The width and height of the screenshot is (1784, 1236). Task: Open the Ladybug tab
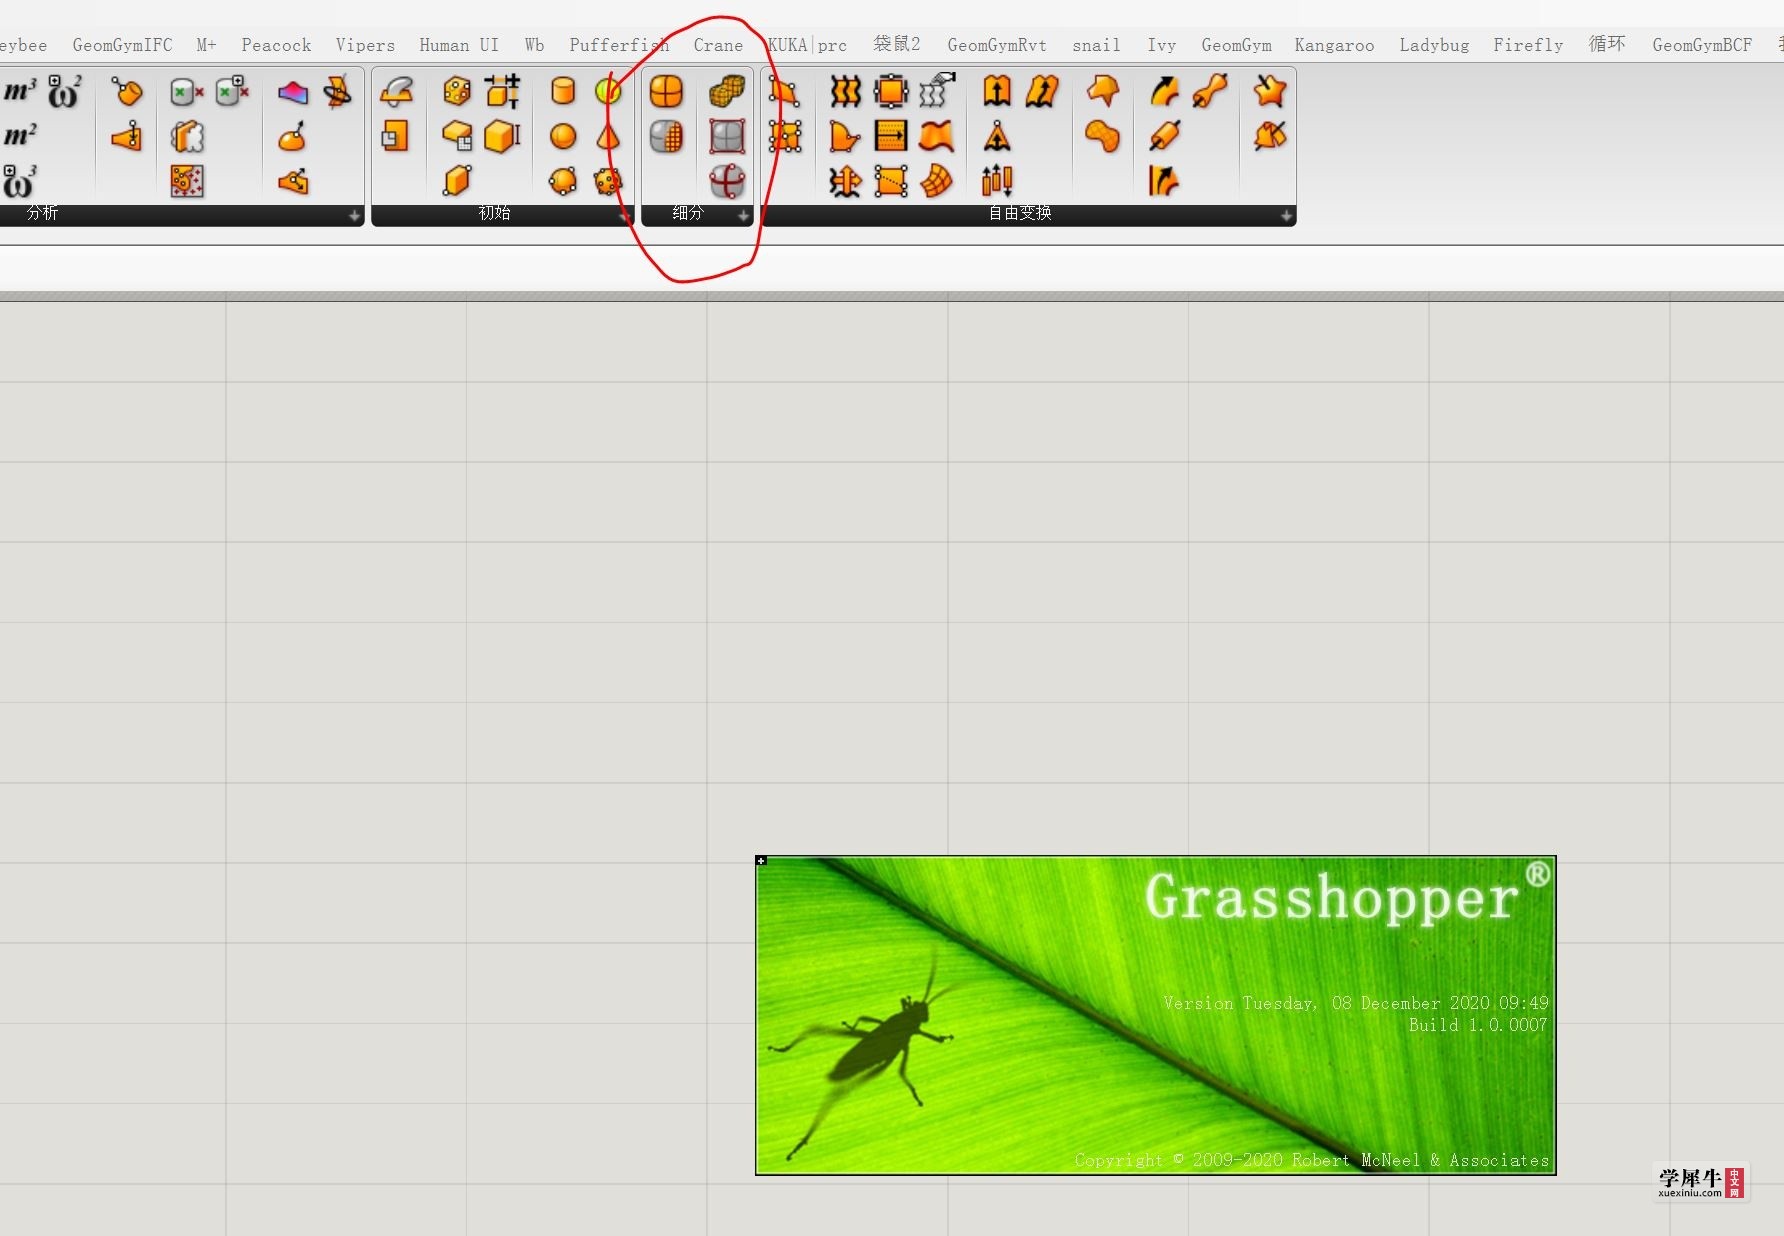(1434, 45)
